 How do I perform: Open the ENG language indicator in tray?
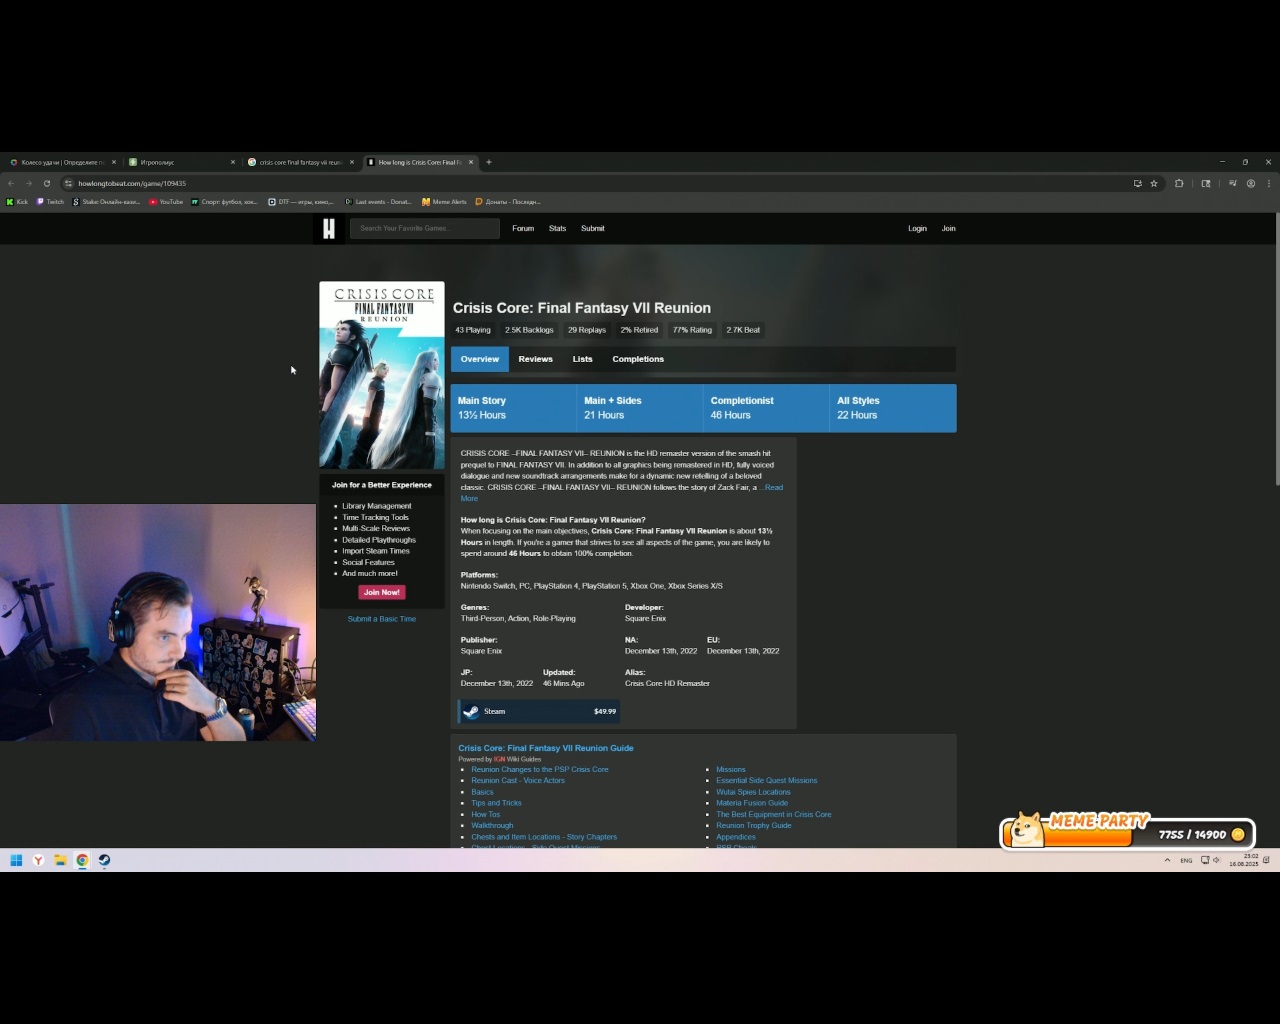(1186, 860)
